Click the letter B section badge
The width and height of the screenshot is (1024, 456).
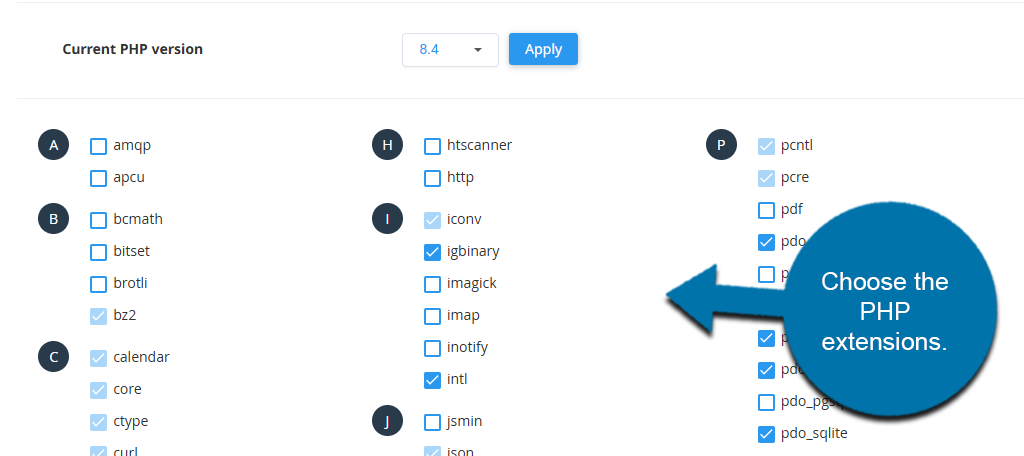(53, 219)
